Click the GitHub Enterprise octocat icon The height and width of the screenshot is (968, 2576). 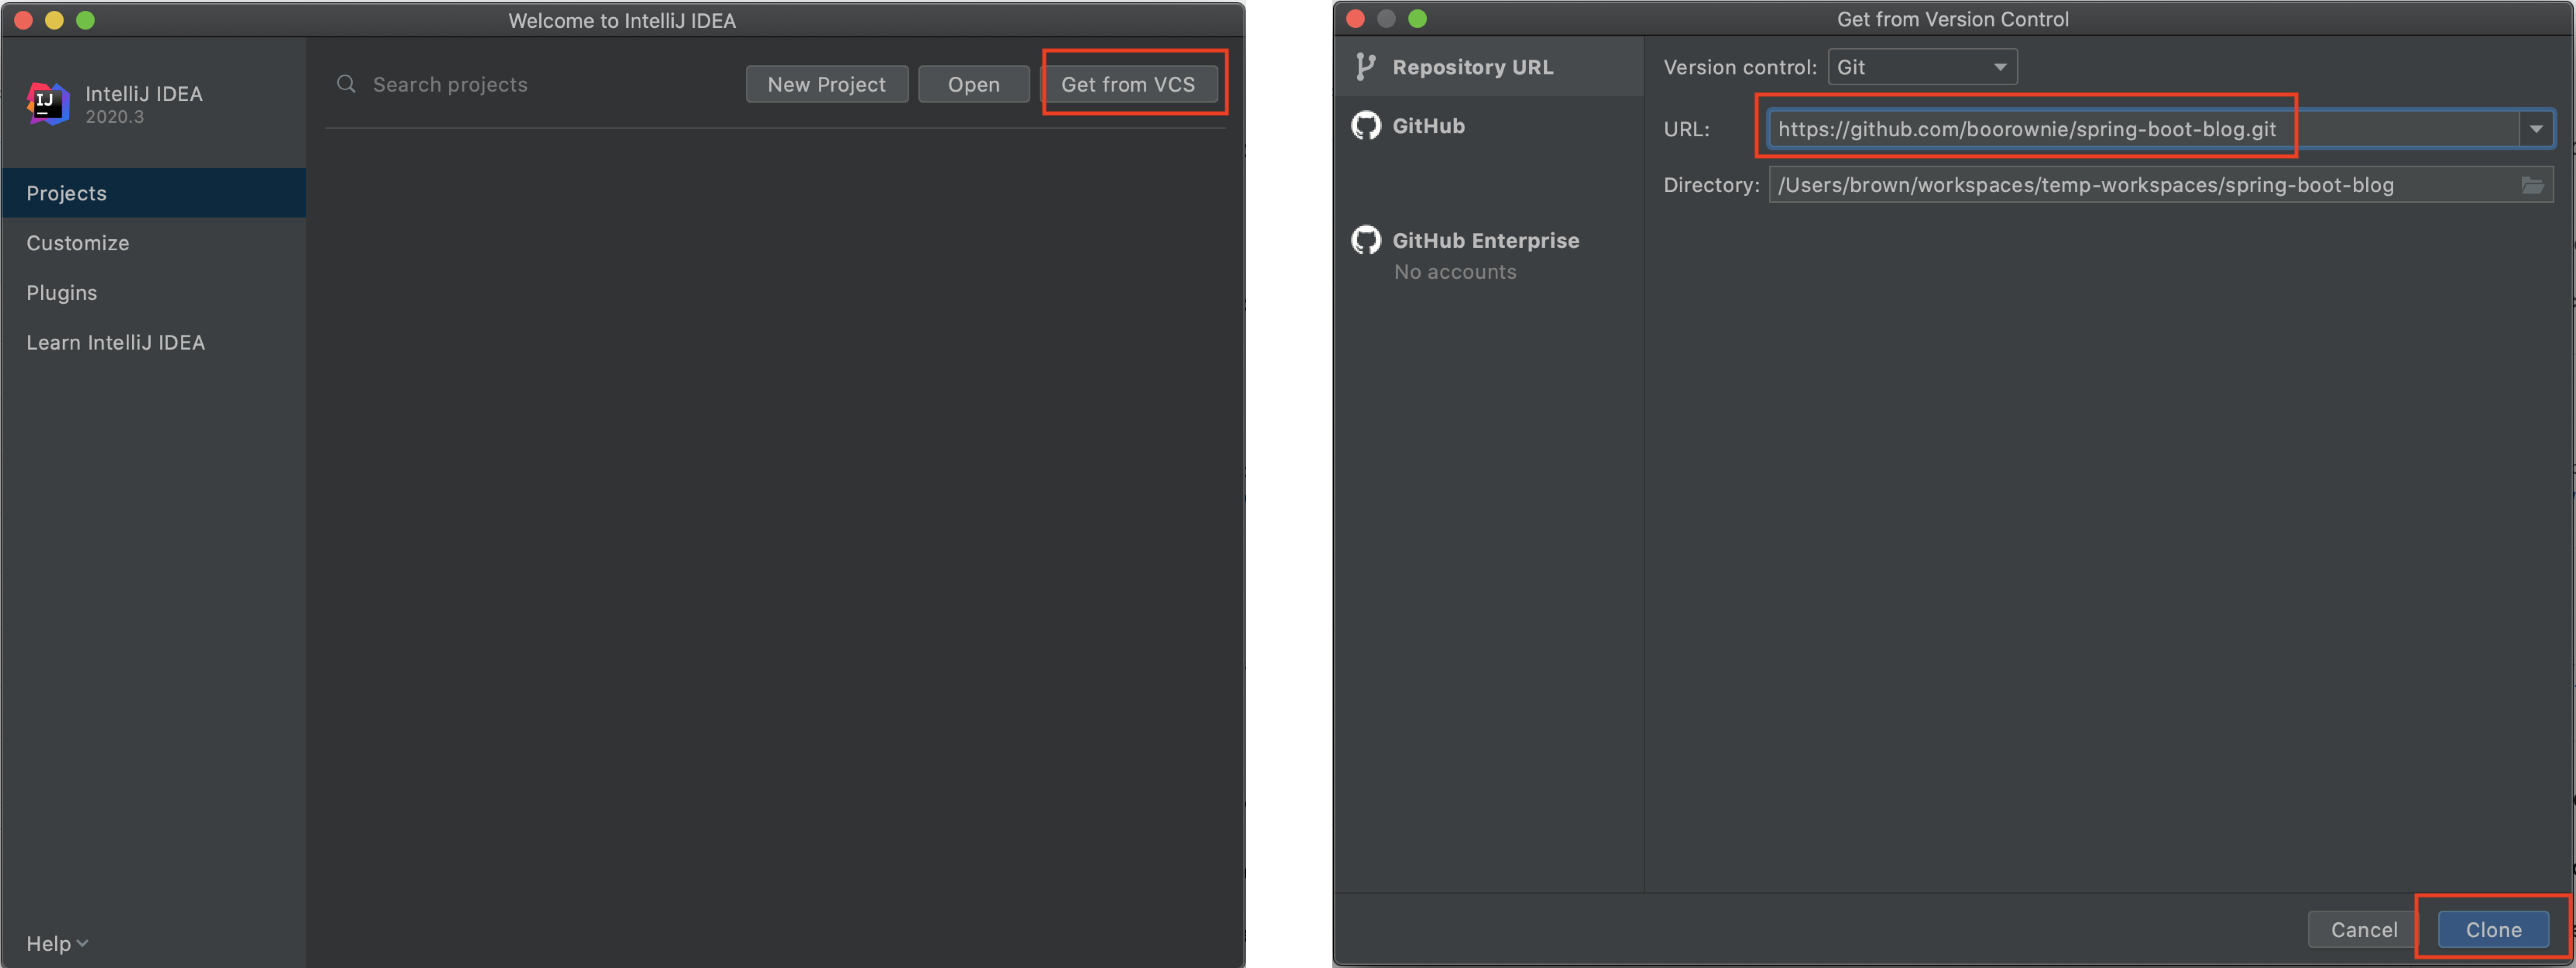click(x=1365, y=240)
